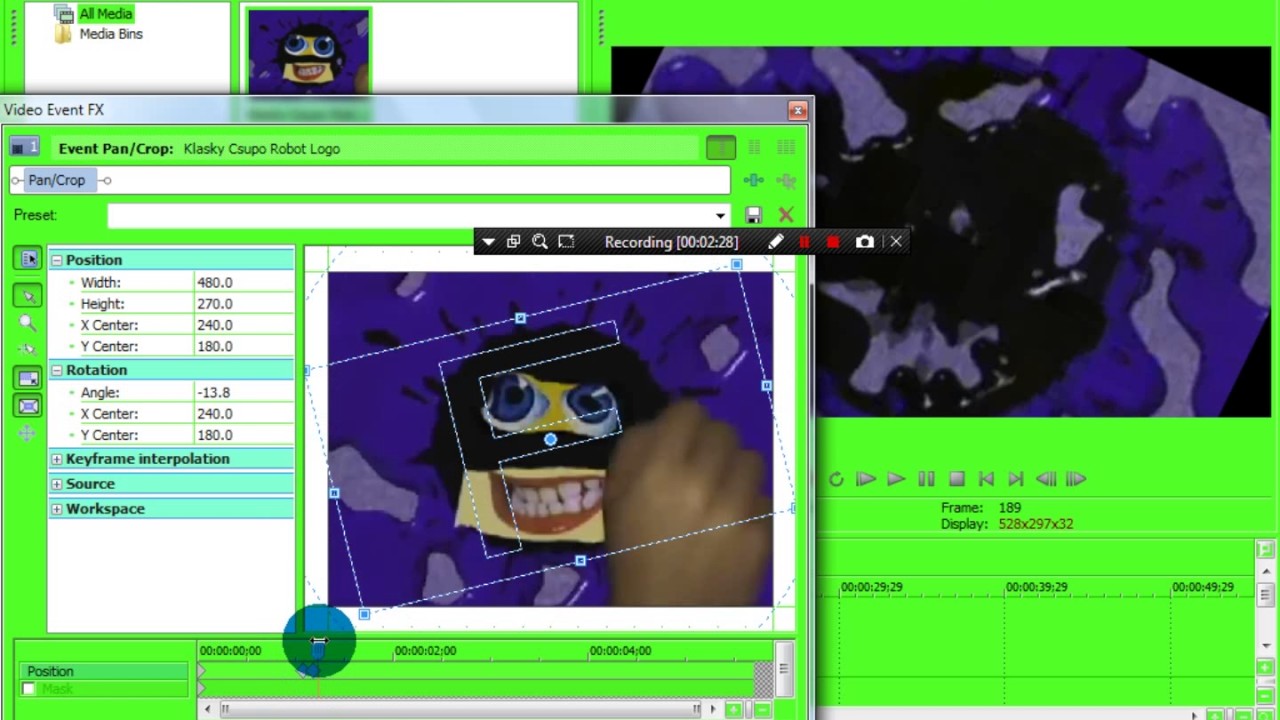Click the recorder window-switch icon
Viewport: 1280px width, 720px height.
[x=513, y=242]
